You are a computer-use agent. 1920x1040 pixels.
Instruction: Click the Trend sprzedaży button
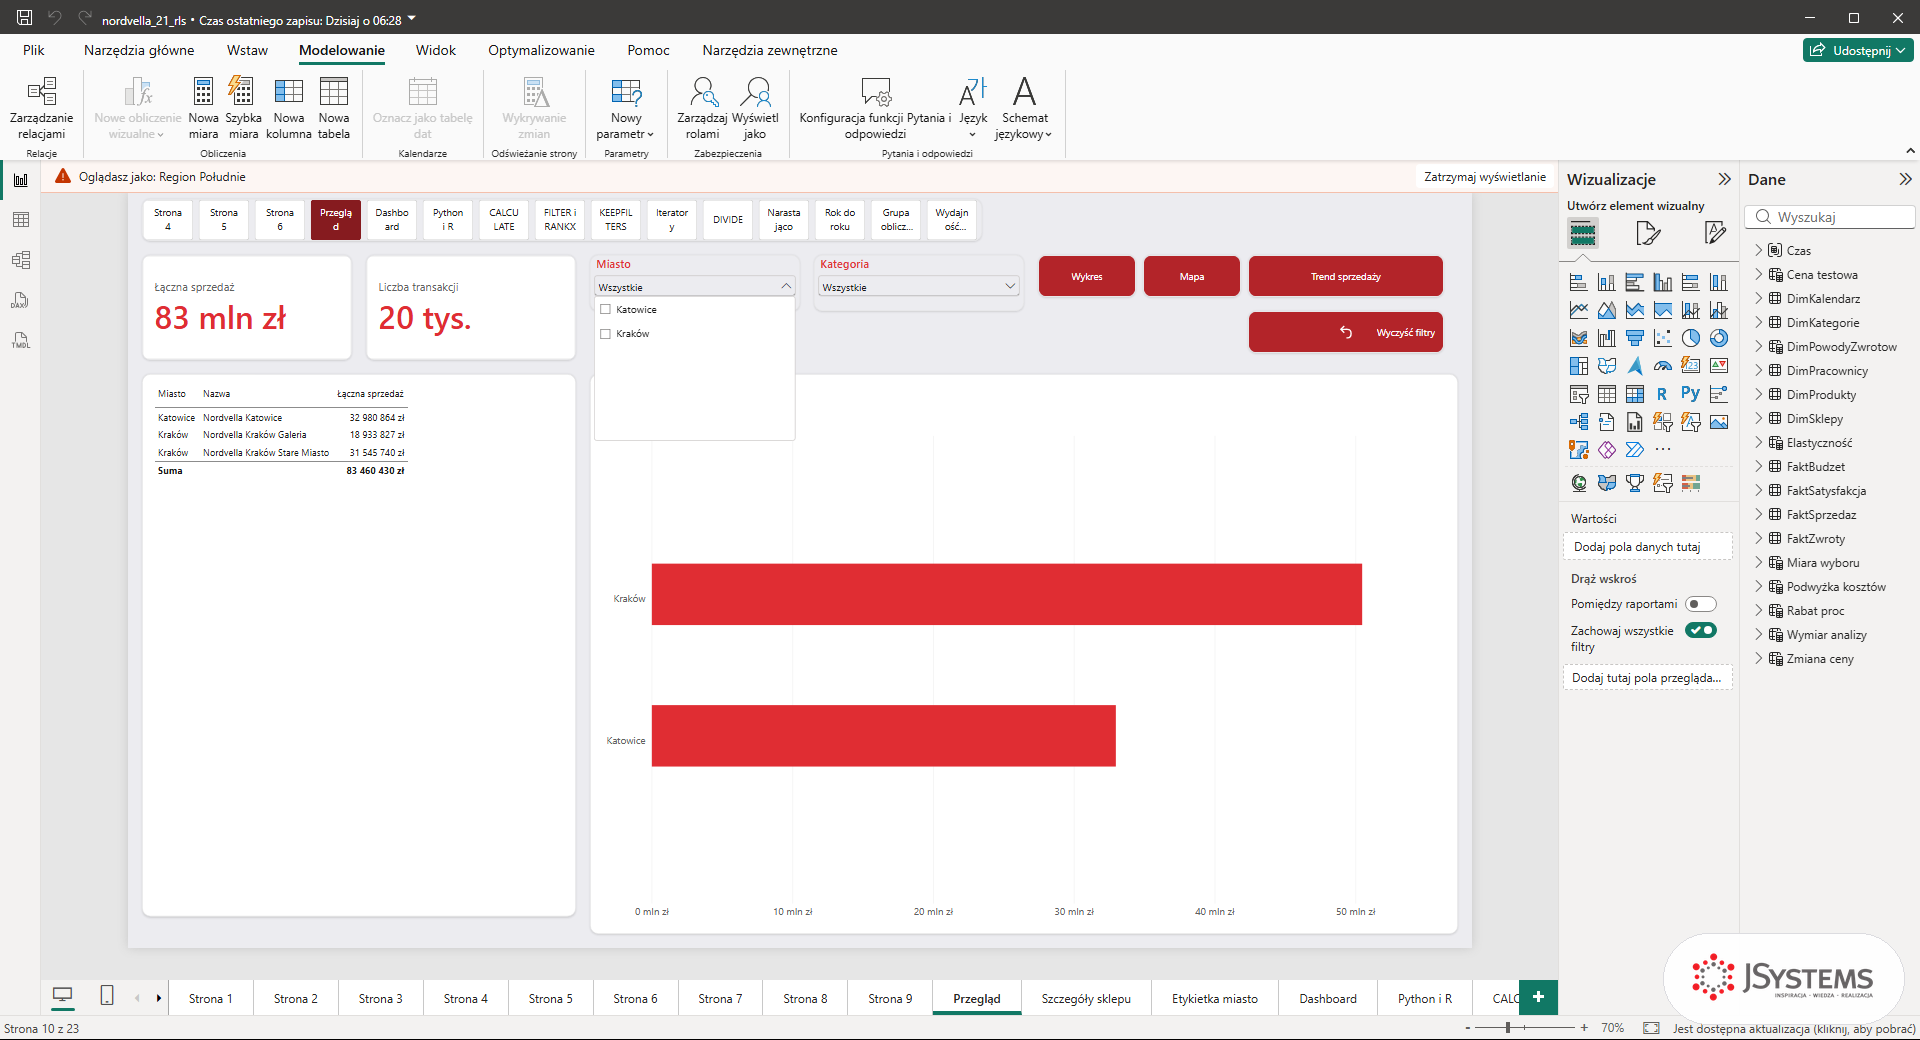(1346, 277)
